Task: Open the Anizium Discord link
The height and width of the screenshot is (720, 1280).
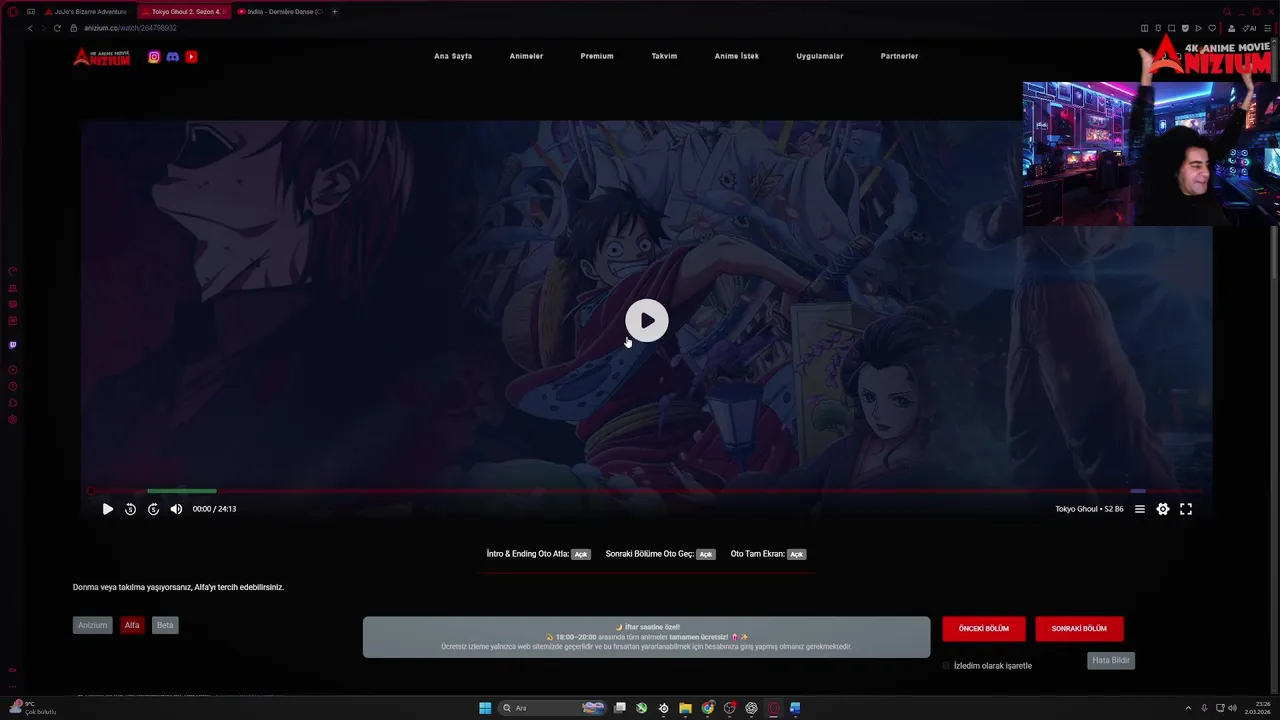Action: pyautogui.click(x=172, y=57)
